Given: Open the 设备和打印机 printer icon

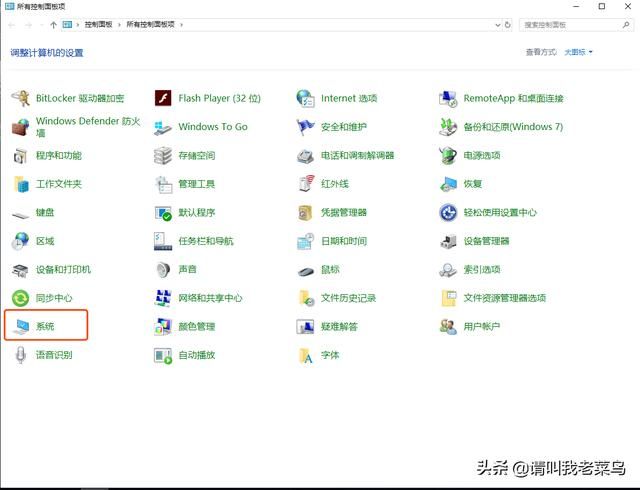Looking at the screenshot, I should click(x=20, y=270).
